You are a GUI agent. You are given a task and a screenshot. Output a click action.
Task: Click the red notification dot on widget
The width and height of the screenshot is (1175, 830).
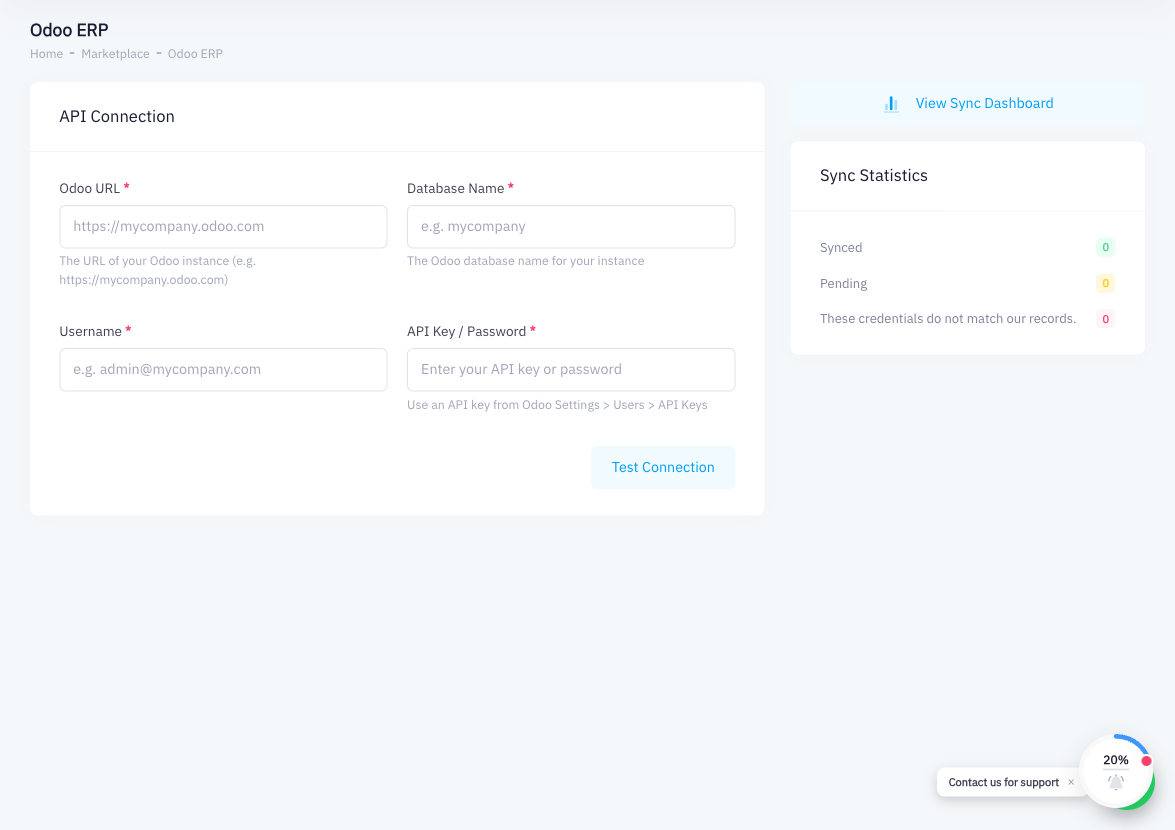[x=1146, y=761]
